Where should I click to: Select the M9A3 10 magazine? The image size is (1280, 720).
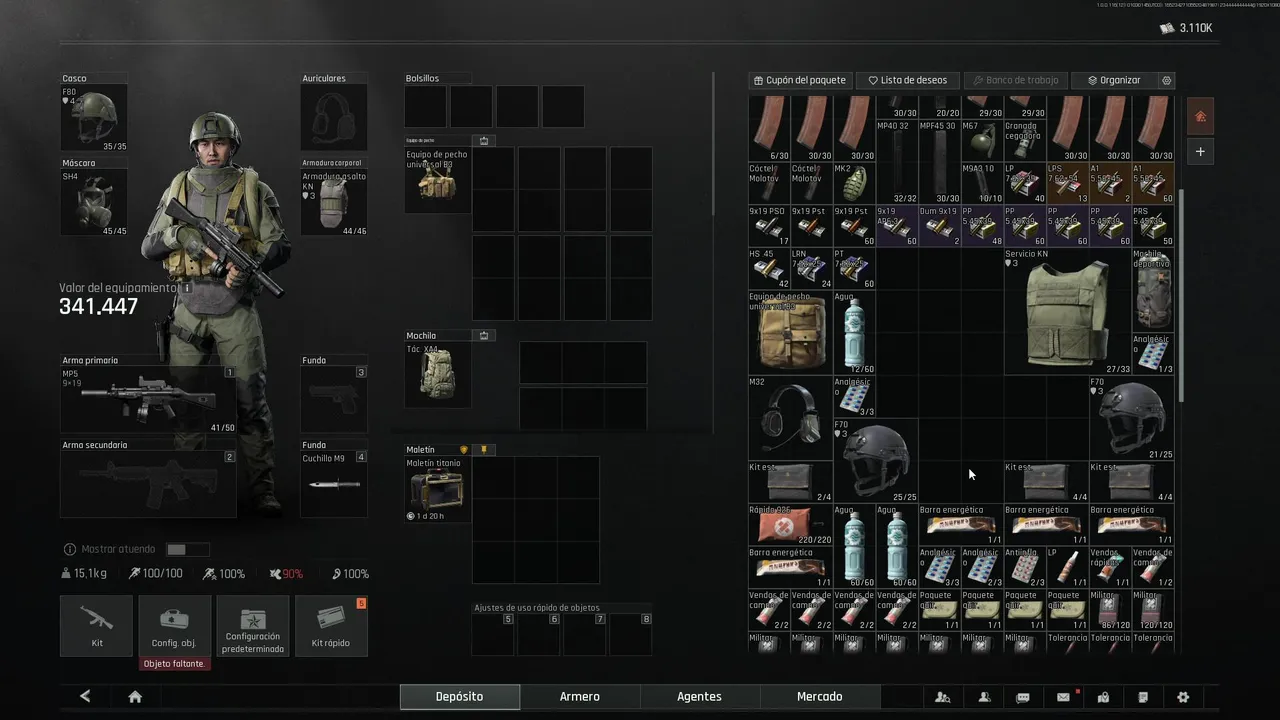pos(982,183)
